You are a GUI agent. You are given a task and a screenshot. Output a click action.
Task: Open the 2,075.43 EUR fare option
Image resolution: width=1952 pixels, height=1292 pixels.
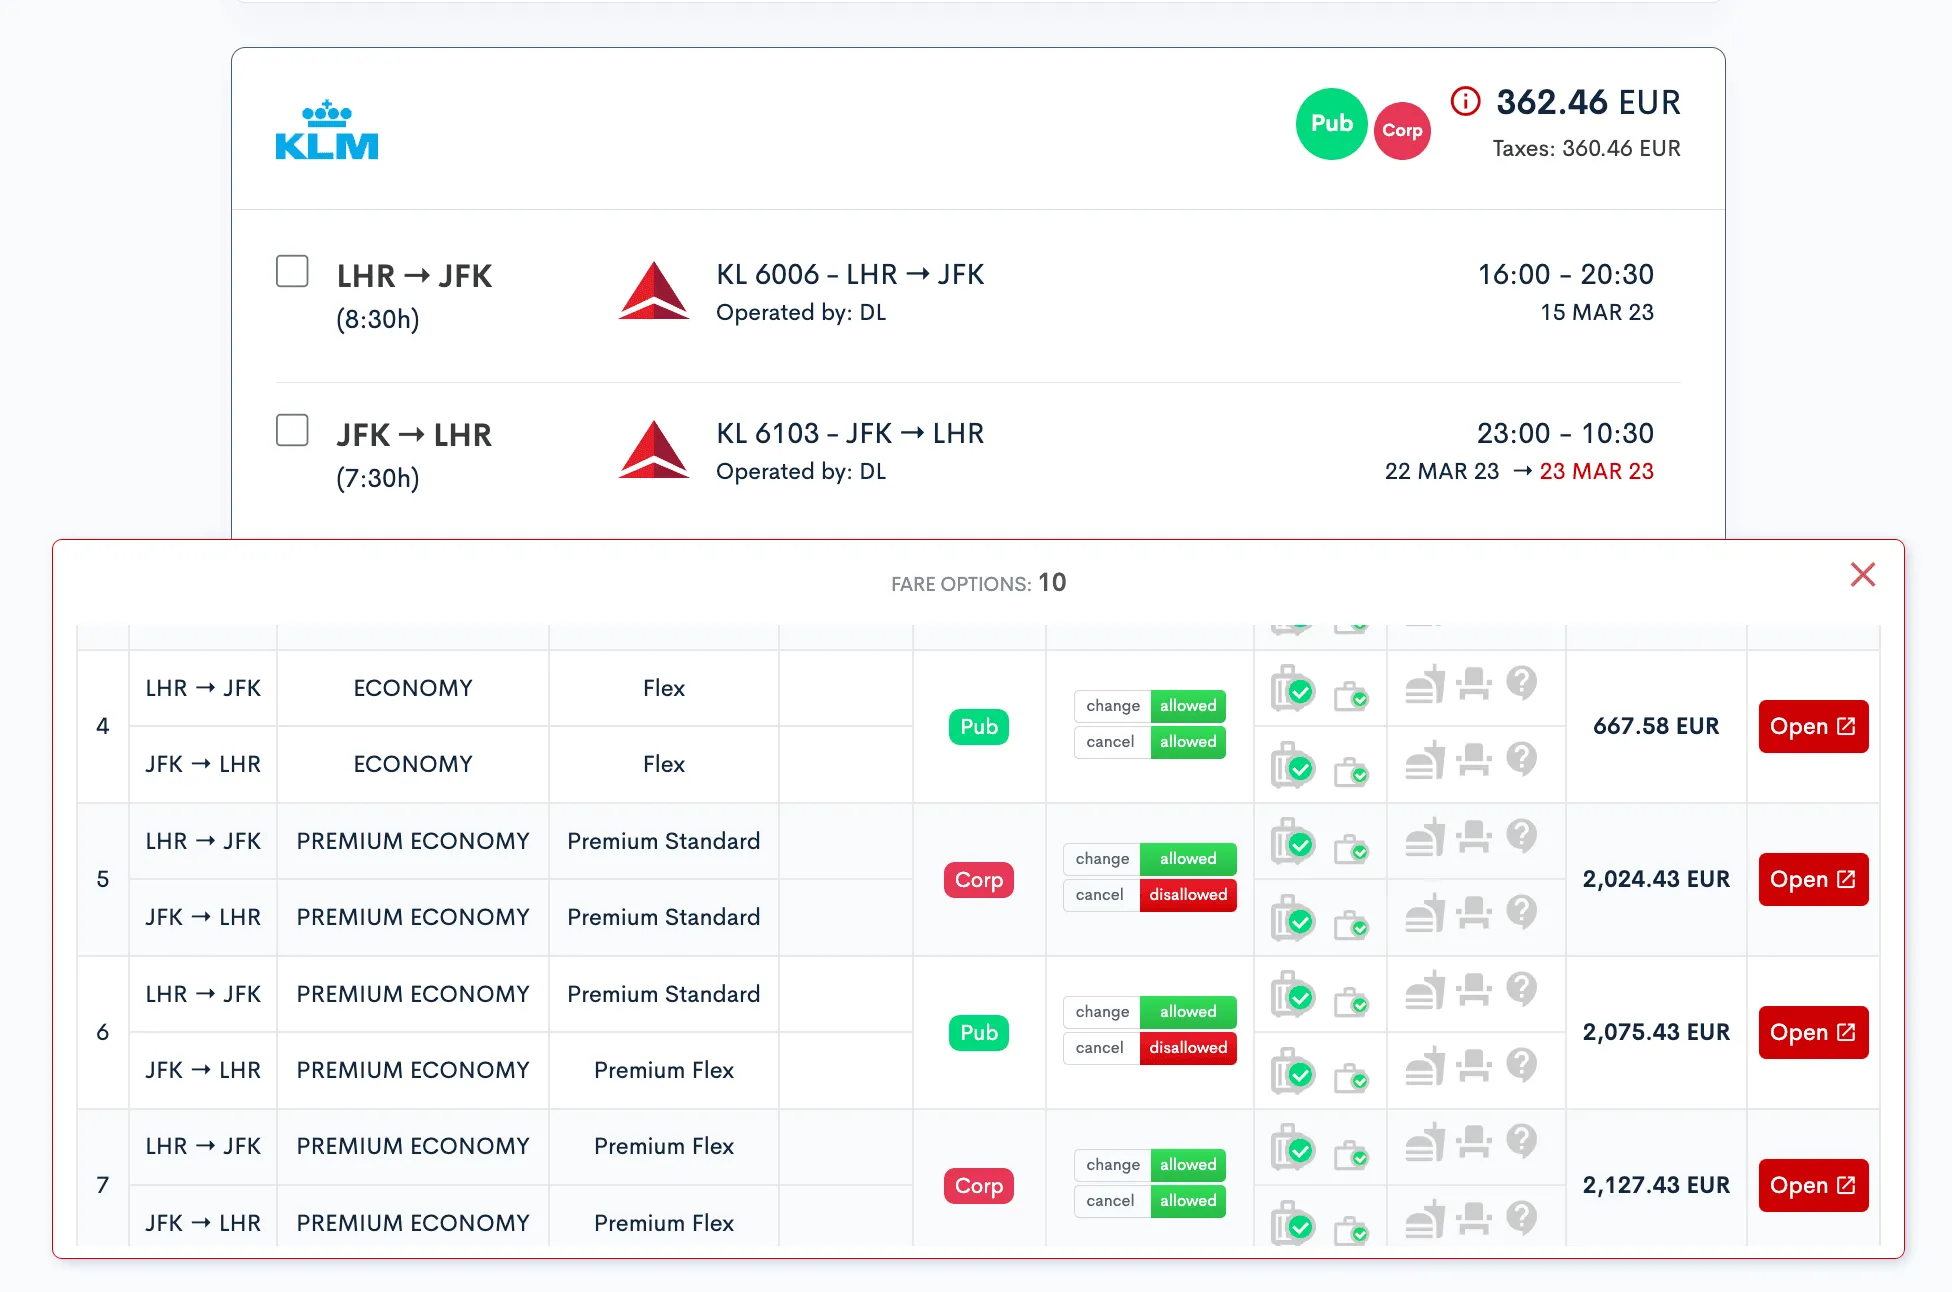tap(1812, 1033)
